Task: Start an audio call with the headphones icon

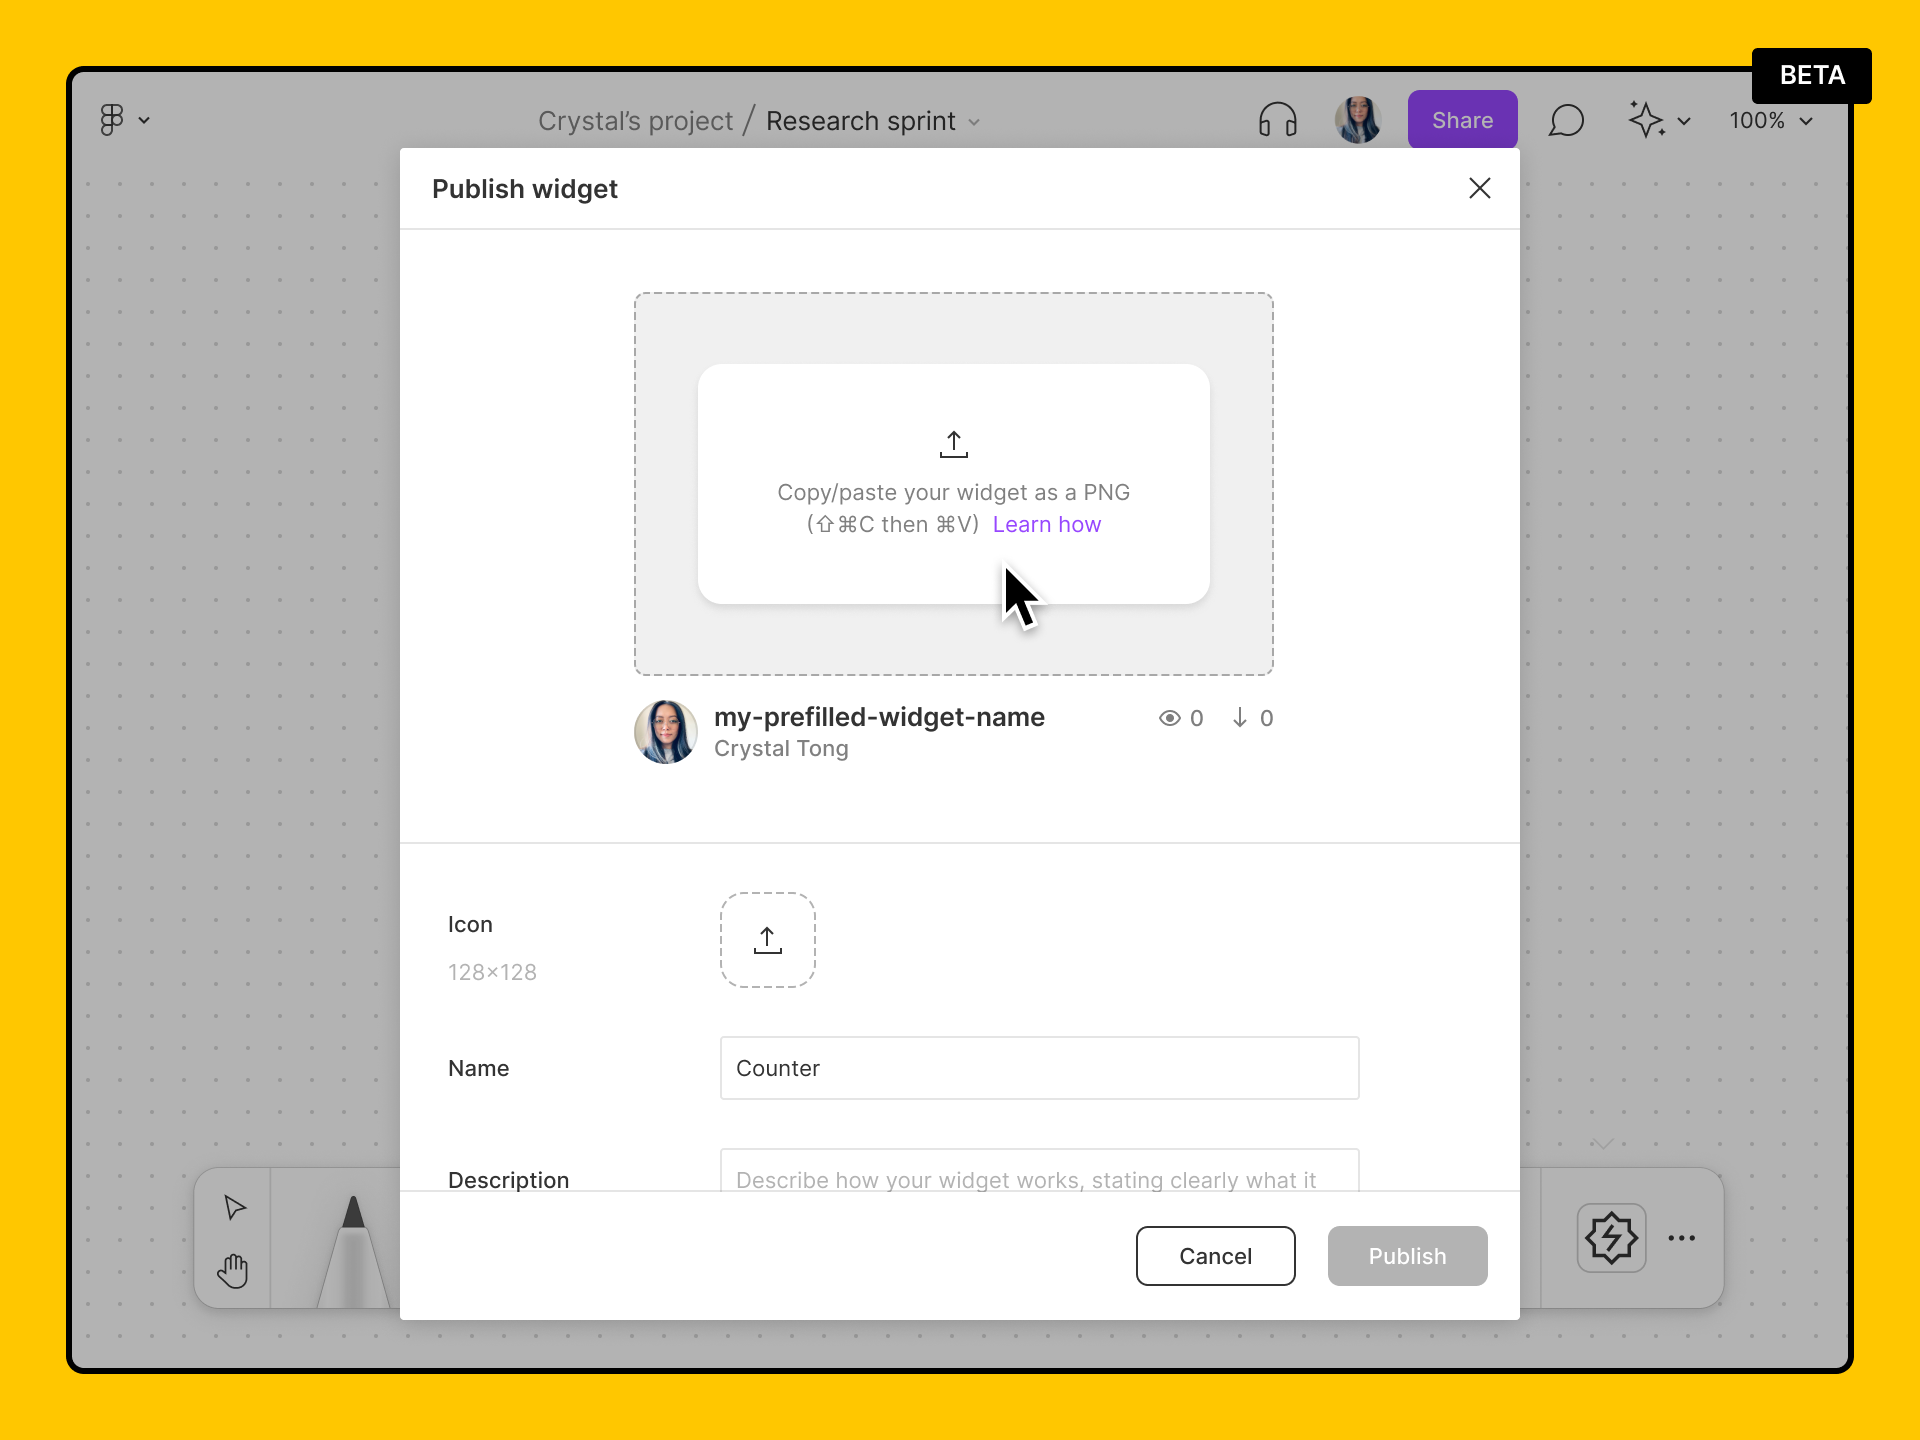Action: pos(1277,120)
